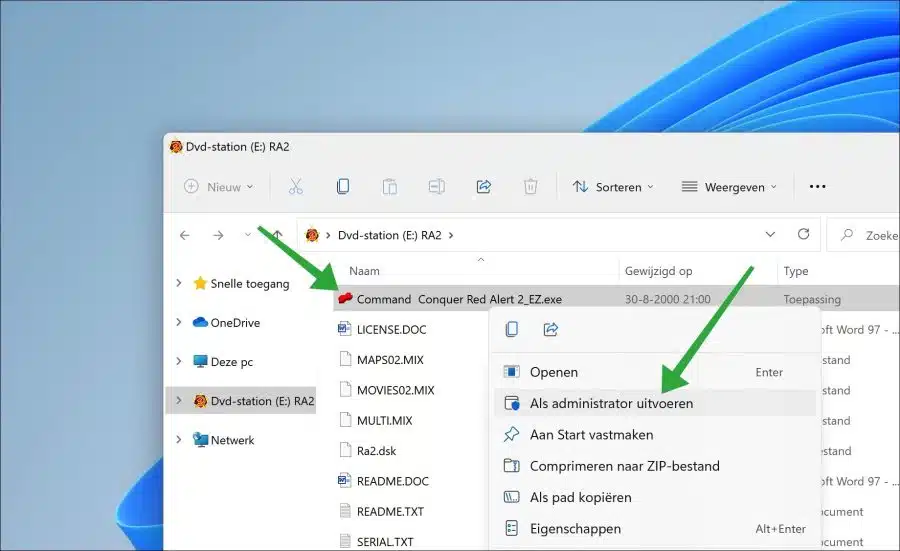Choose Comprimeren naar ZIP-bestand
900x551 pixels.
pos(655,465)
